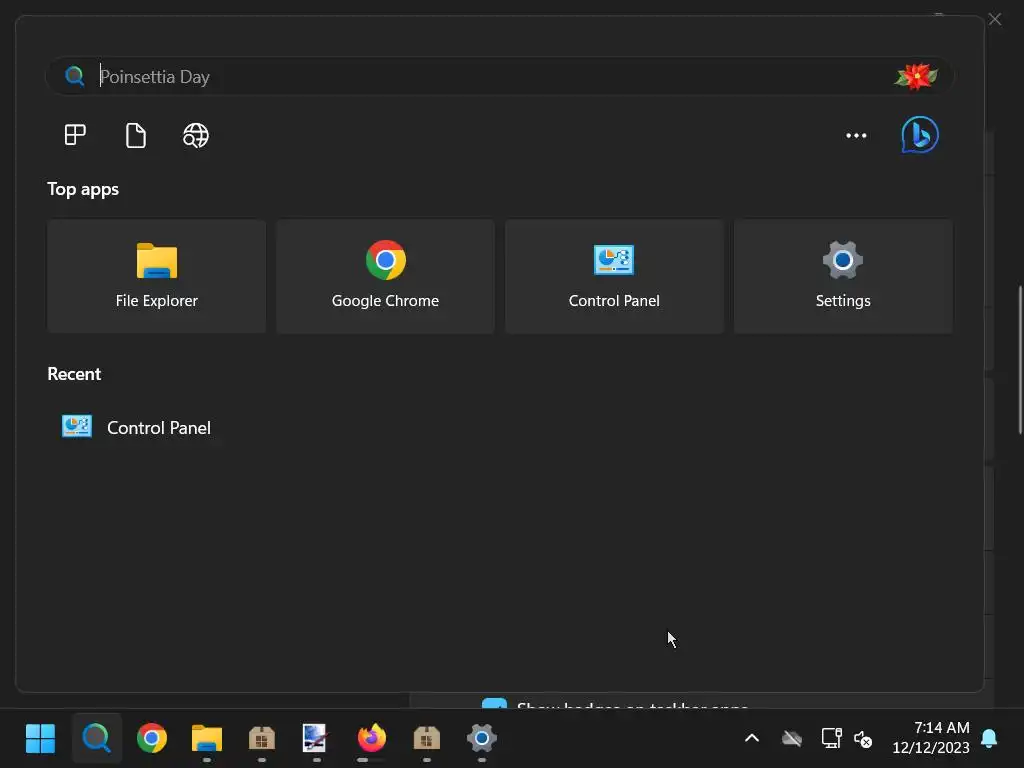
Task: Open Settings gear on the taskbar
Action: pyautogui.click(x=481, y=739)
